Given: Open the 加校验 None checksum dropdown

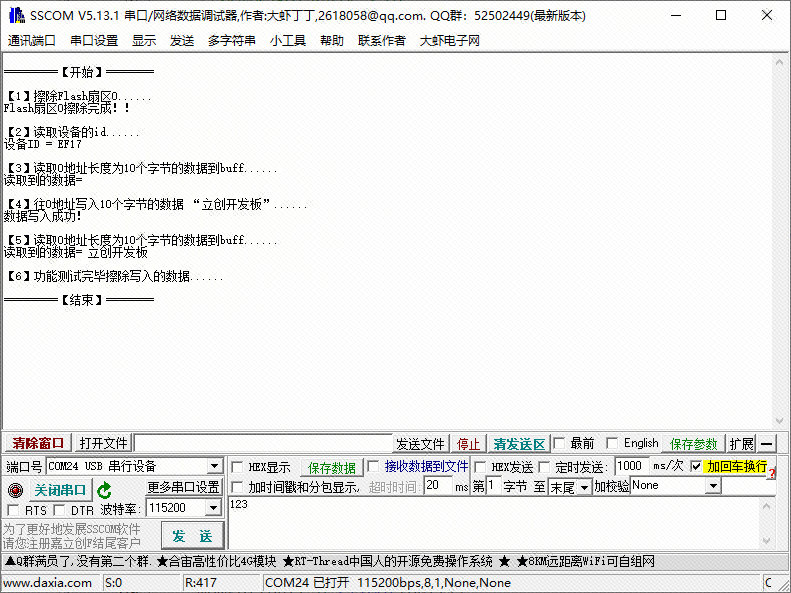Looking at the screenshot, I should [713, 486].
